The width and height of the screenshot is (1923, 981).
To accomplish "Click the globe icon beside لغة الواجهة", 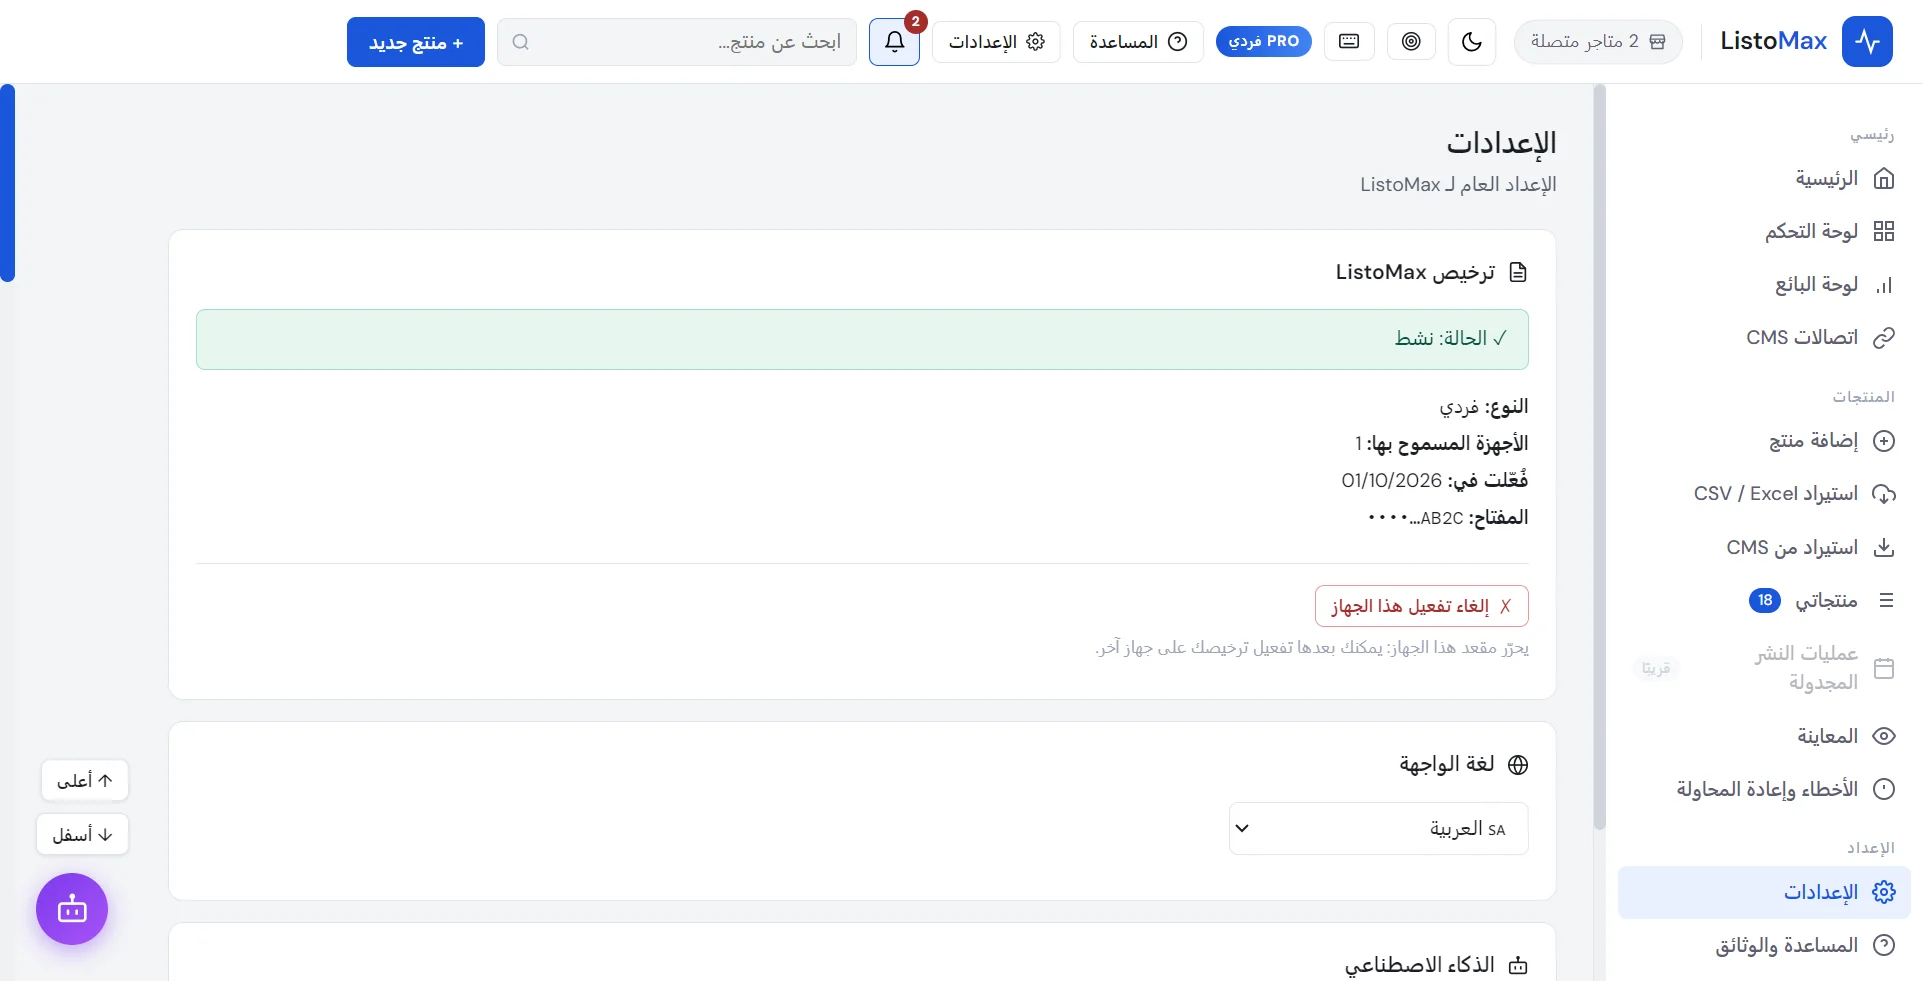I will point(1518,765).
